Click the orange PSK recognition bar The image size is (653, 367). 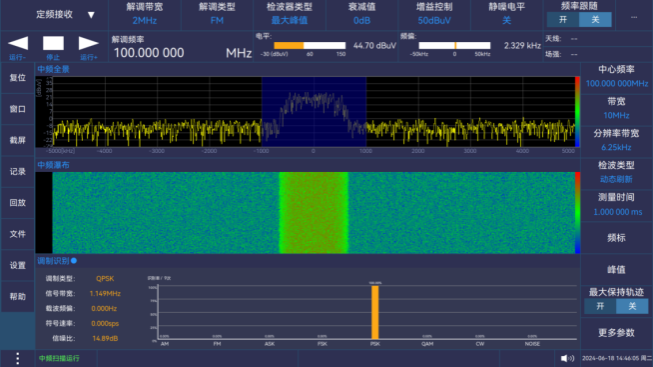click(375, 312)
